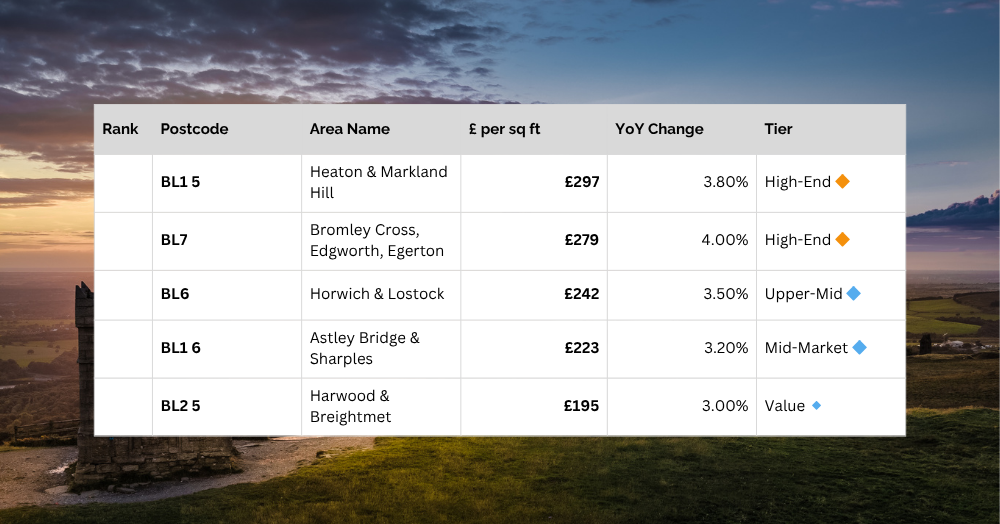Click the Horwich & Lostock area cell

[377, 294]
